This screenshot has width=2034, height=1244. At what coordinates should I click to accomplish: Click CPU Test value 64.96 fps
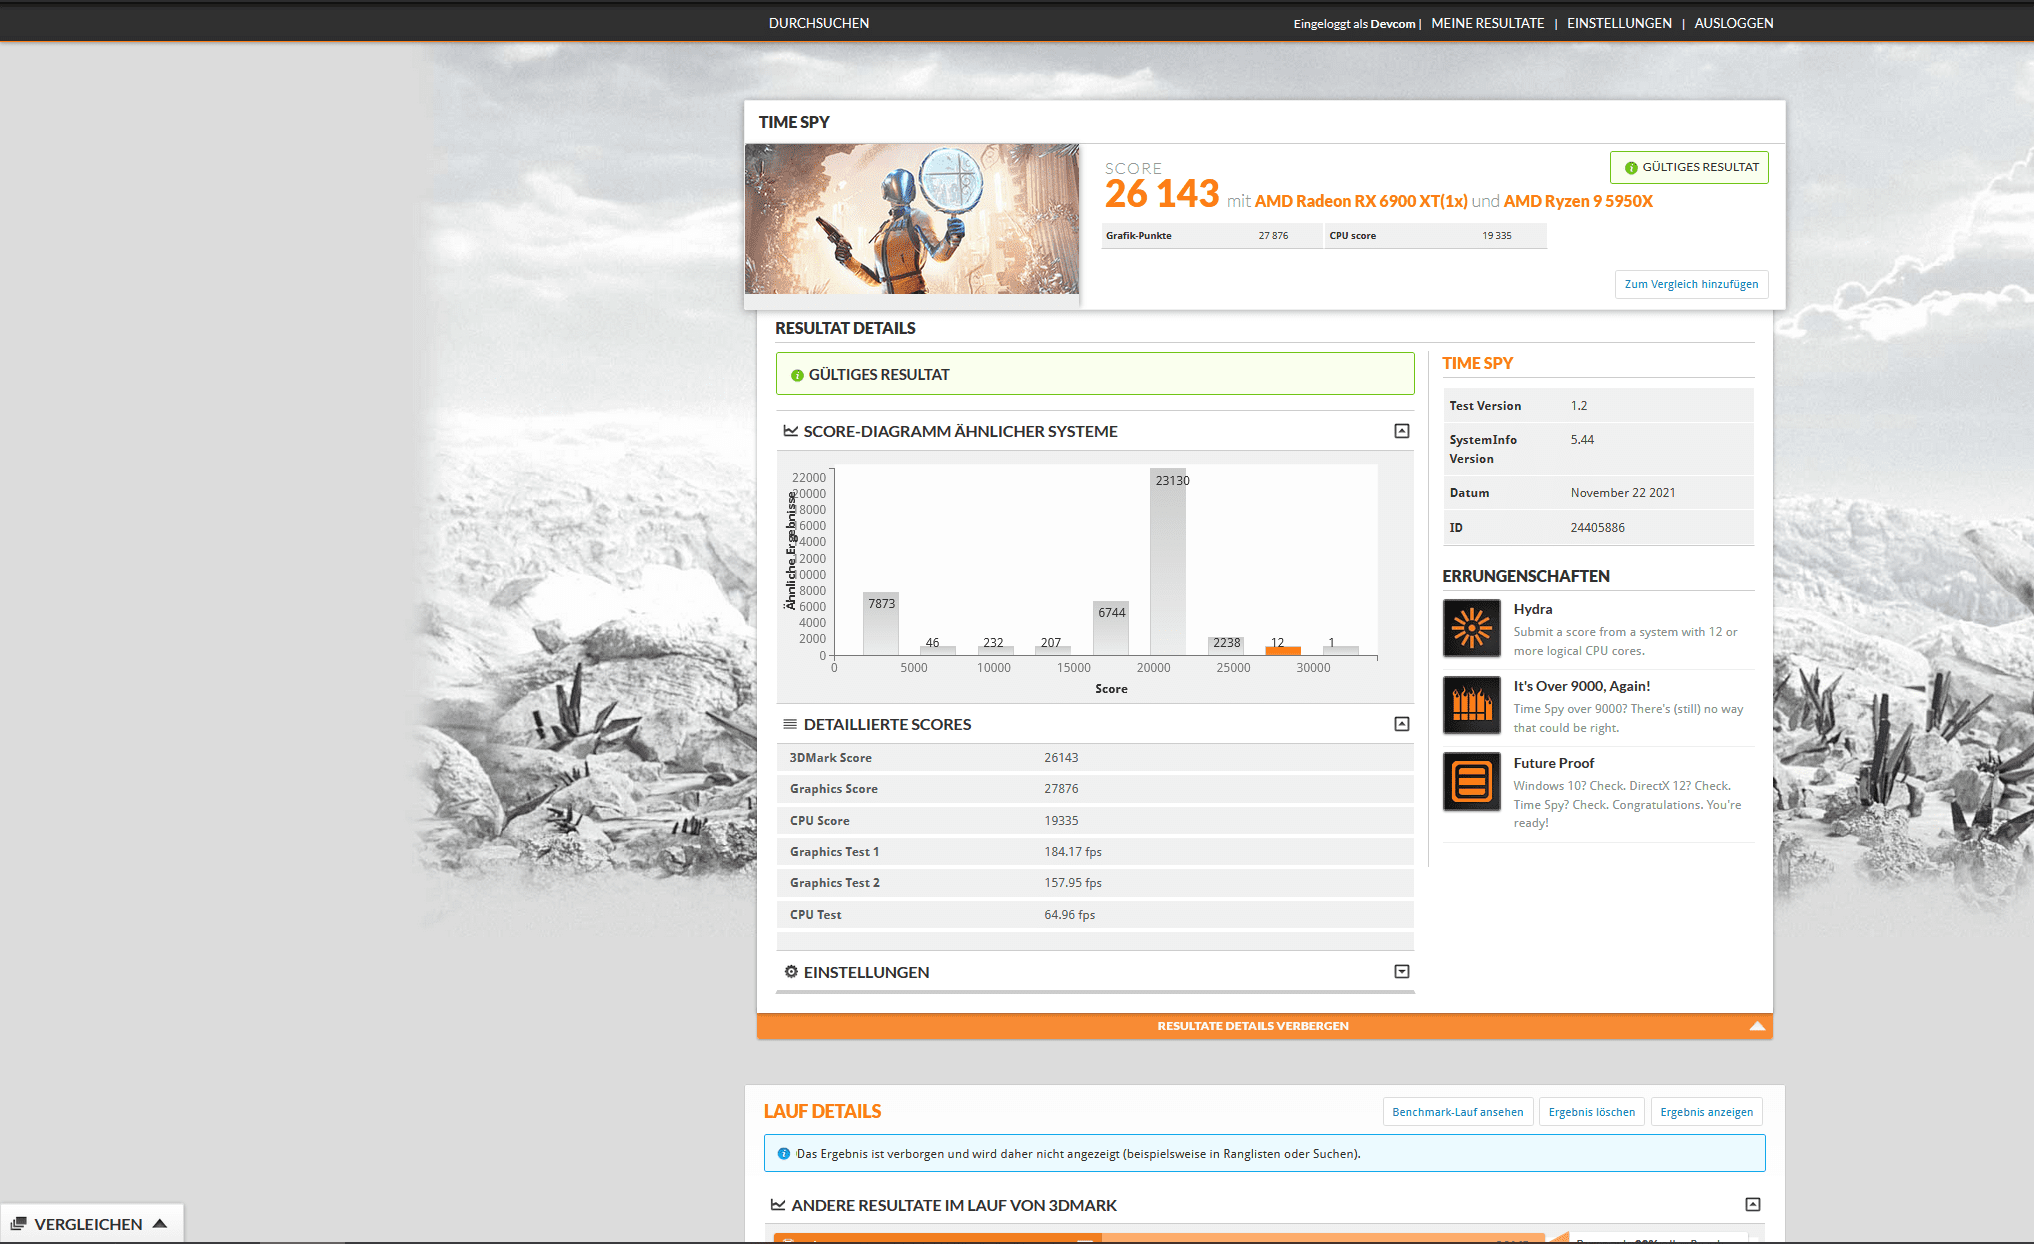click(x=1070, y=915)
